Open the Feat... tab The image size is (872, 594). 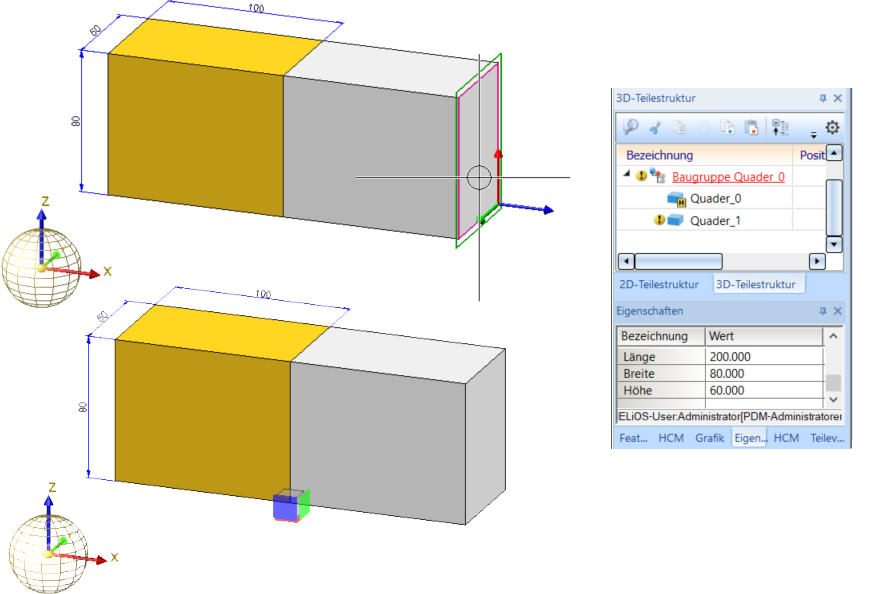[633, 438]
